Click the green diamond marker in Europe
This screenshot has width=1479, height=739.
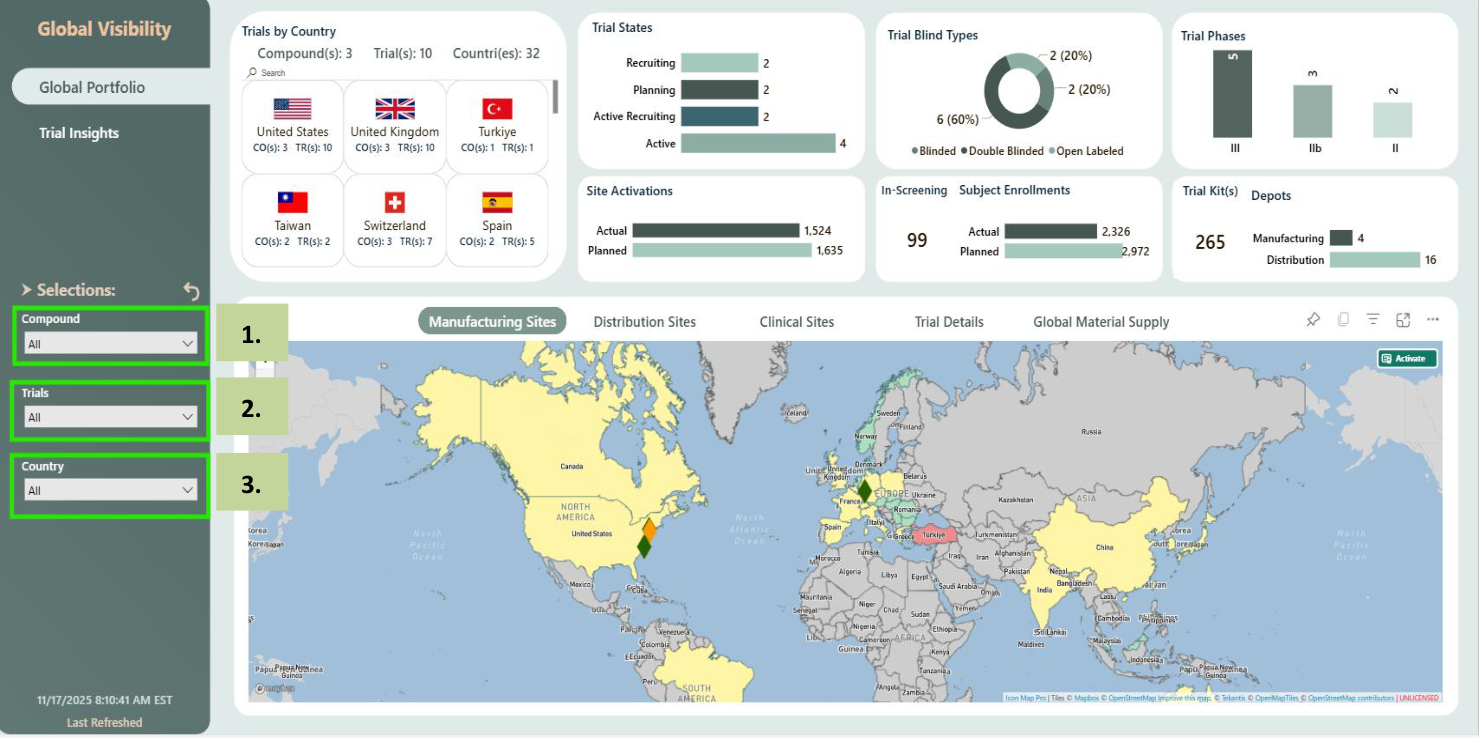864,490
